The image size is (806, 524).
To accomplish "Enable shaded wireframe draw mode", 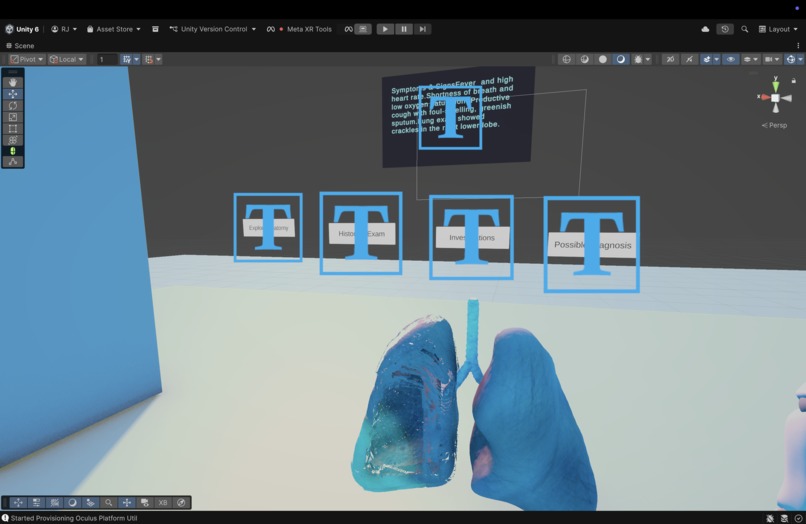I will [x=584, y=59].
